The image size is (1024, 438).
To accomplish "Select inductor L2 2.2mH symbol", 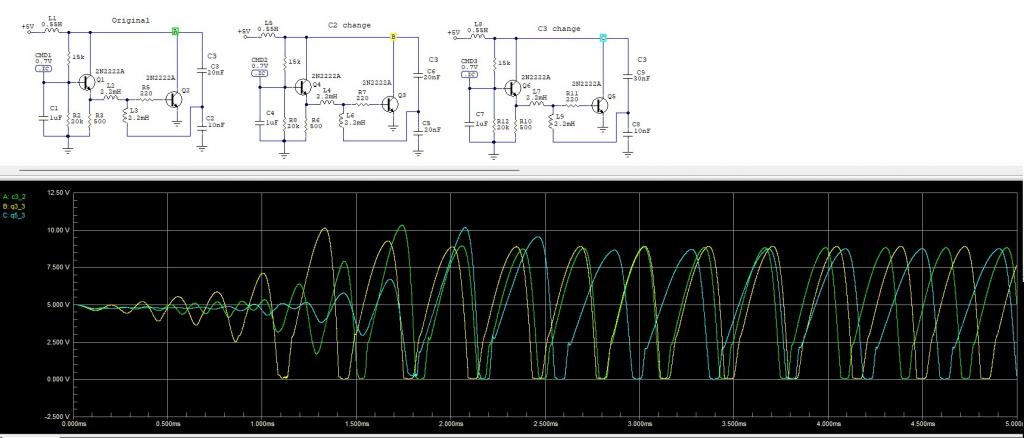I will 110,99.
